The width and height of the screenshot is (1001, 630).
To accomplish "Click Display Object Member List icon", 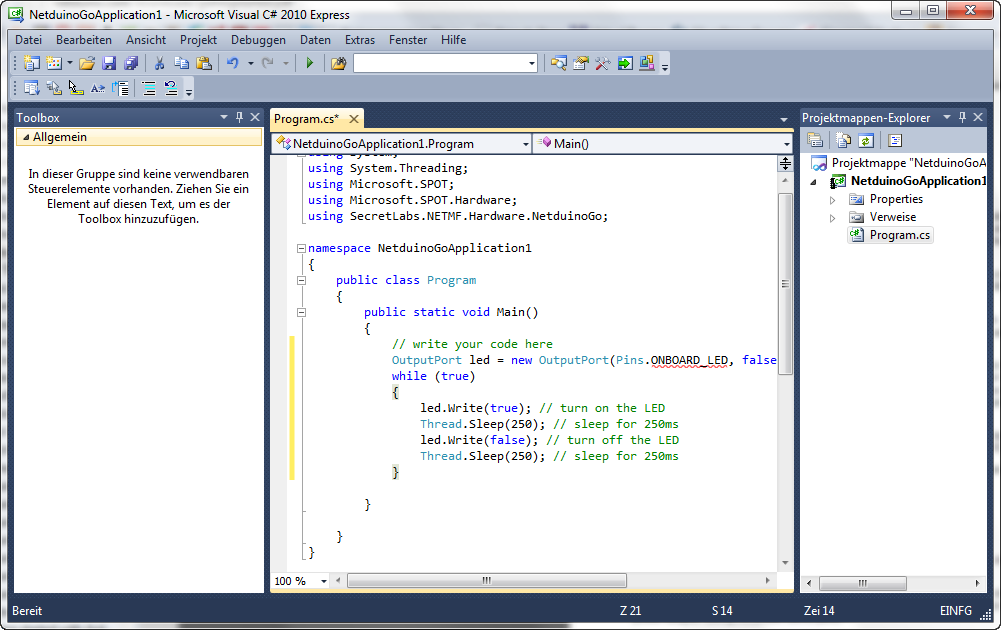I will pyautogui.click(x=31, y=88).
